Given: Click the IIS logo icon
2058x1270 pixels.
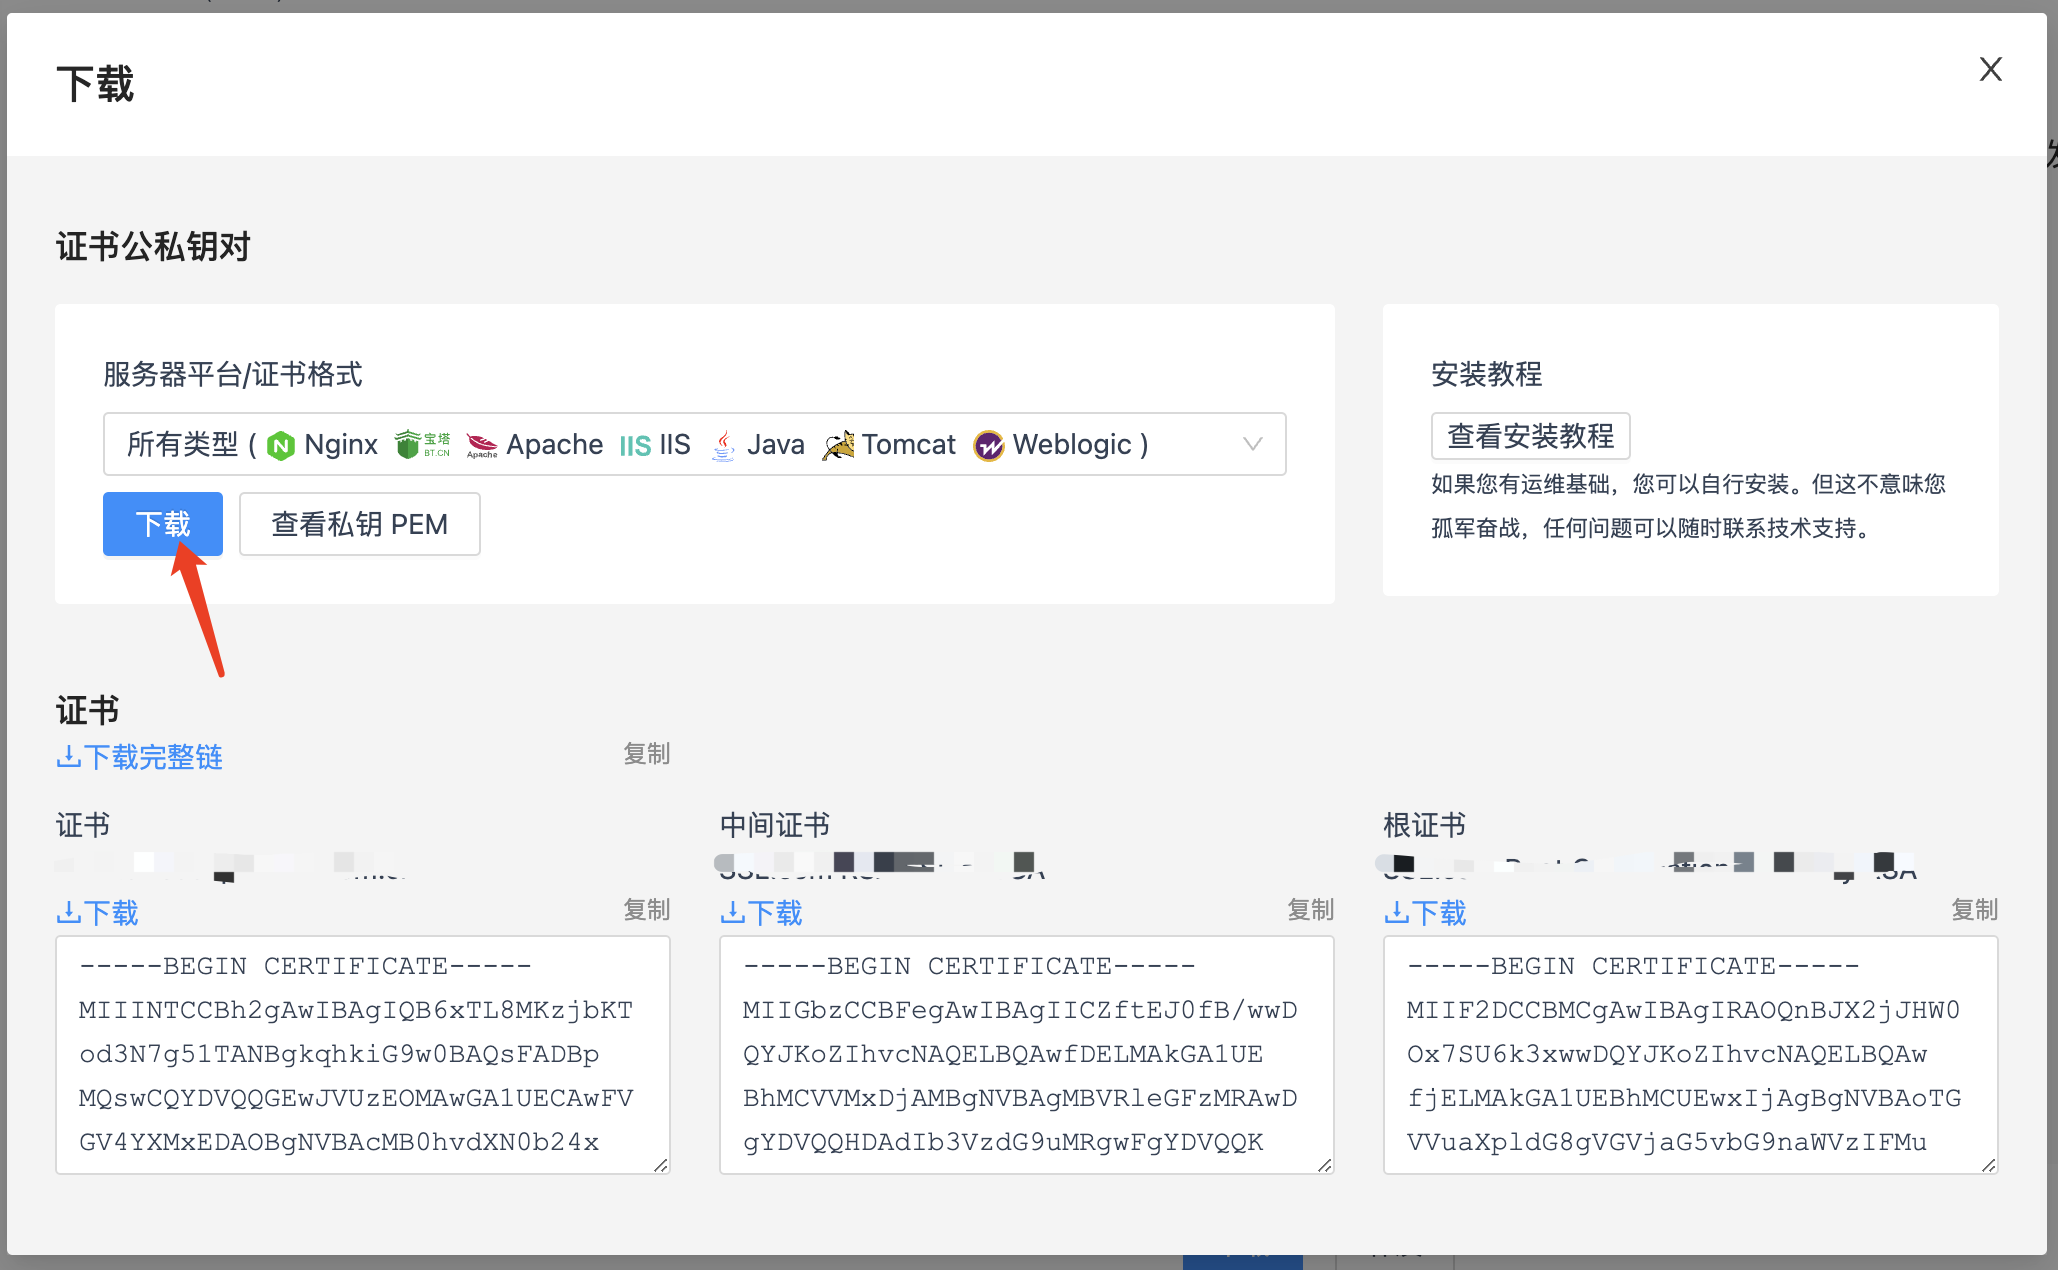Looking at the screenshot, I should [x=635, y=445].
